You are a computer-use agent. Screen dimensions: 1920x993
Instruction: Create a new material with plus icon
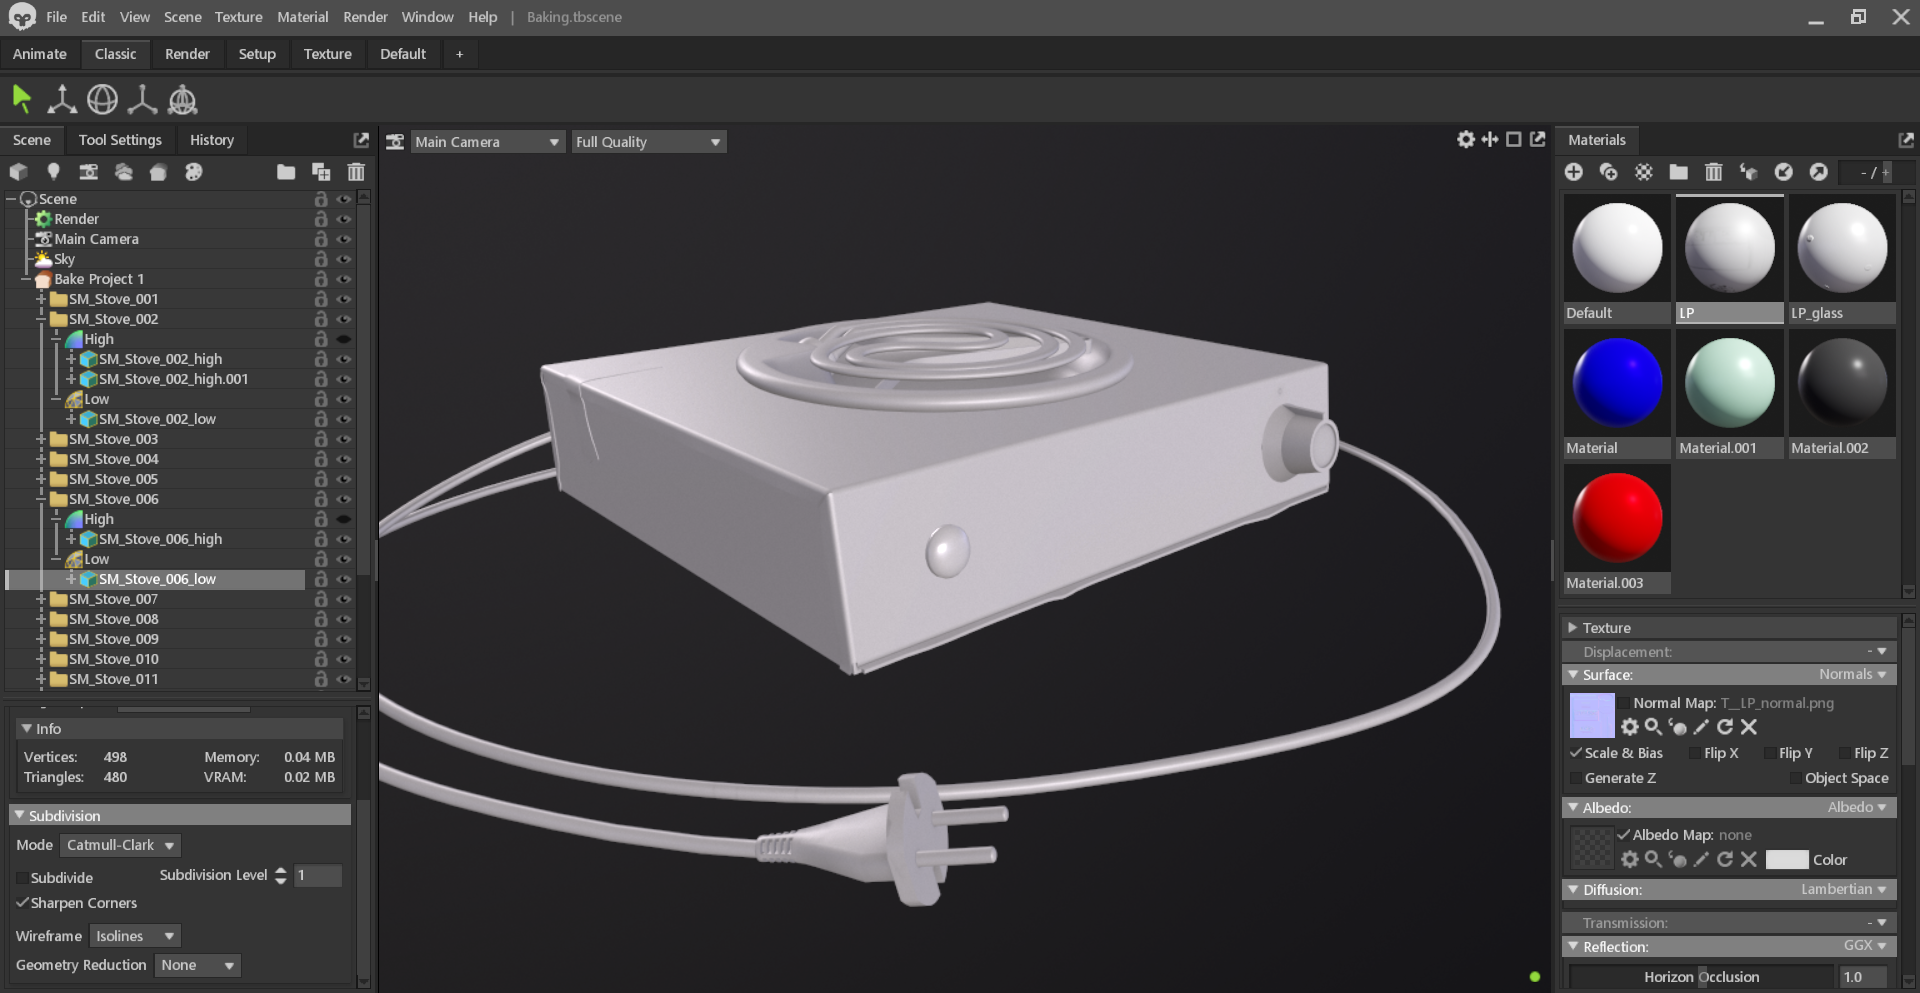click(x=1574, y=172)
